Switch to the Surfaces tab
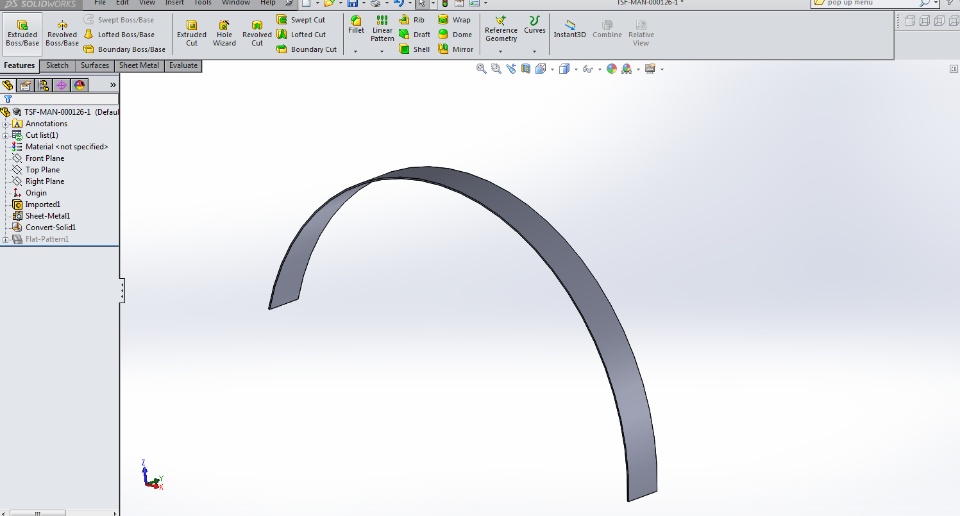The height and width of the screenshot is (516, 960). [94, 65]
